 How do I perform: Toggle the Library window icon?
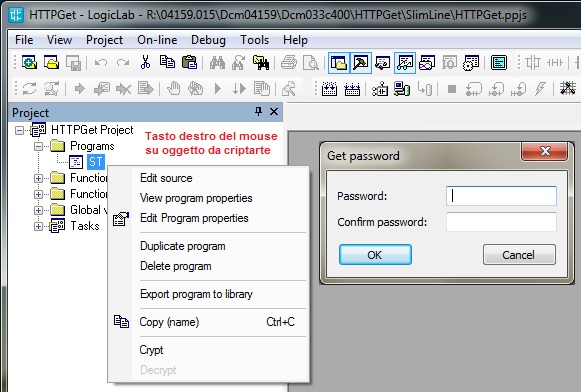[x=382, y=63]
